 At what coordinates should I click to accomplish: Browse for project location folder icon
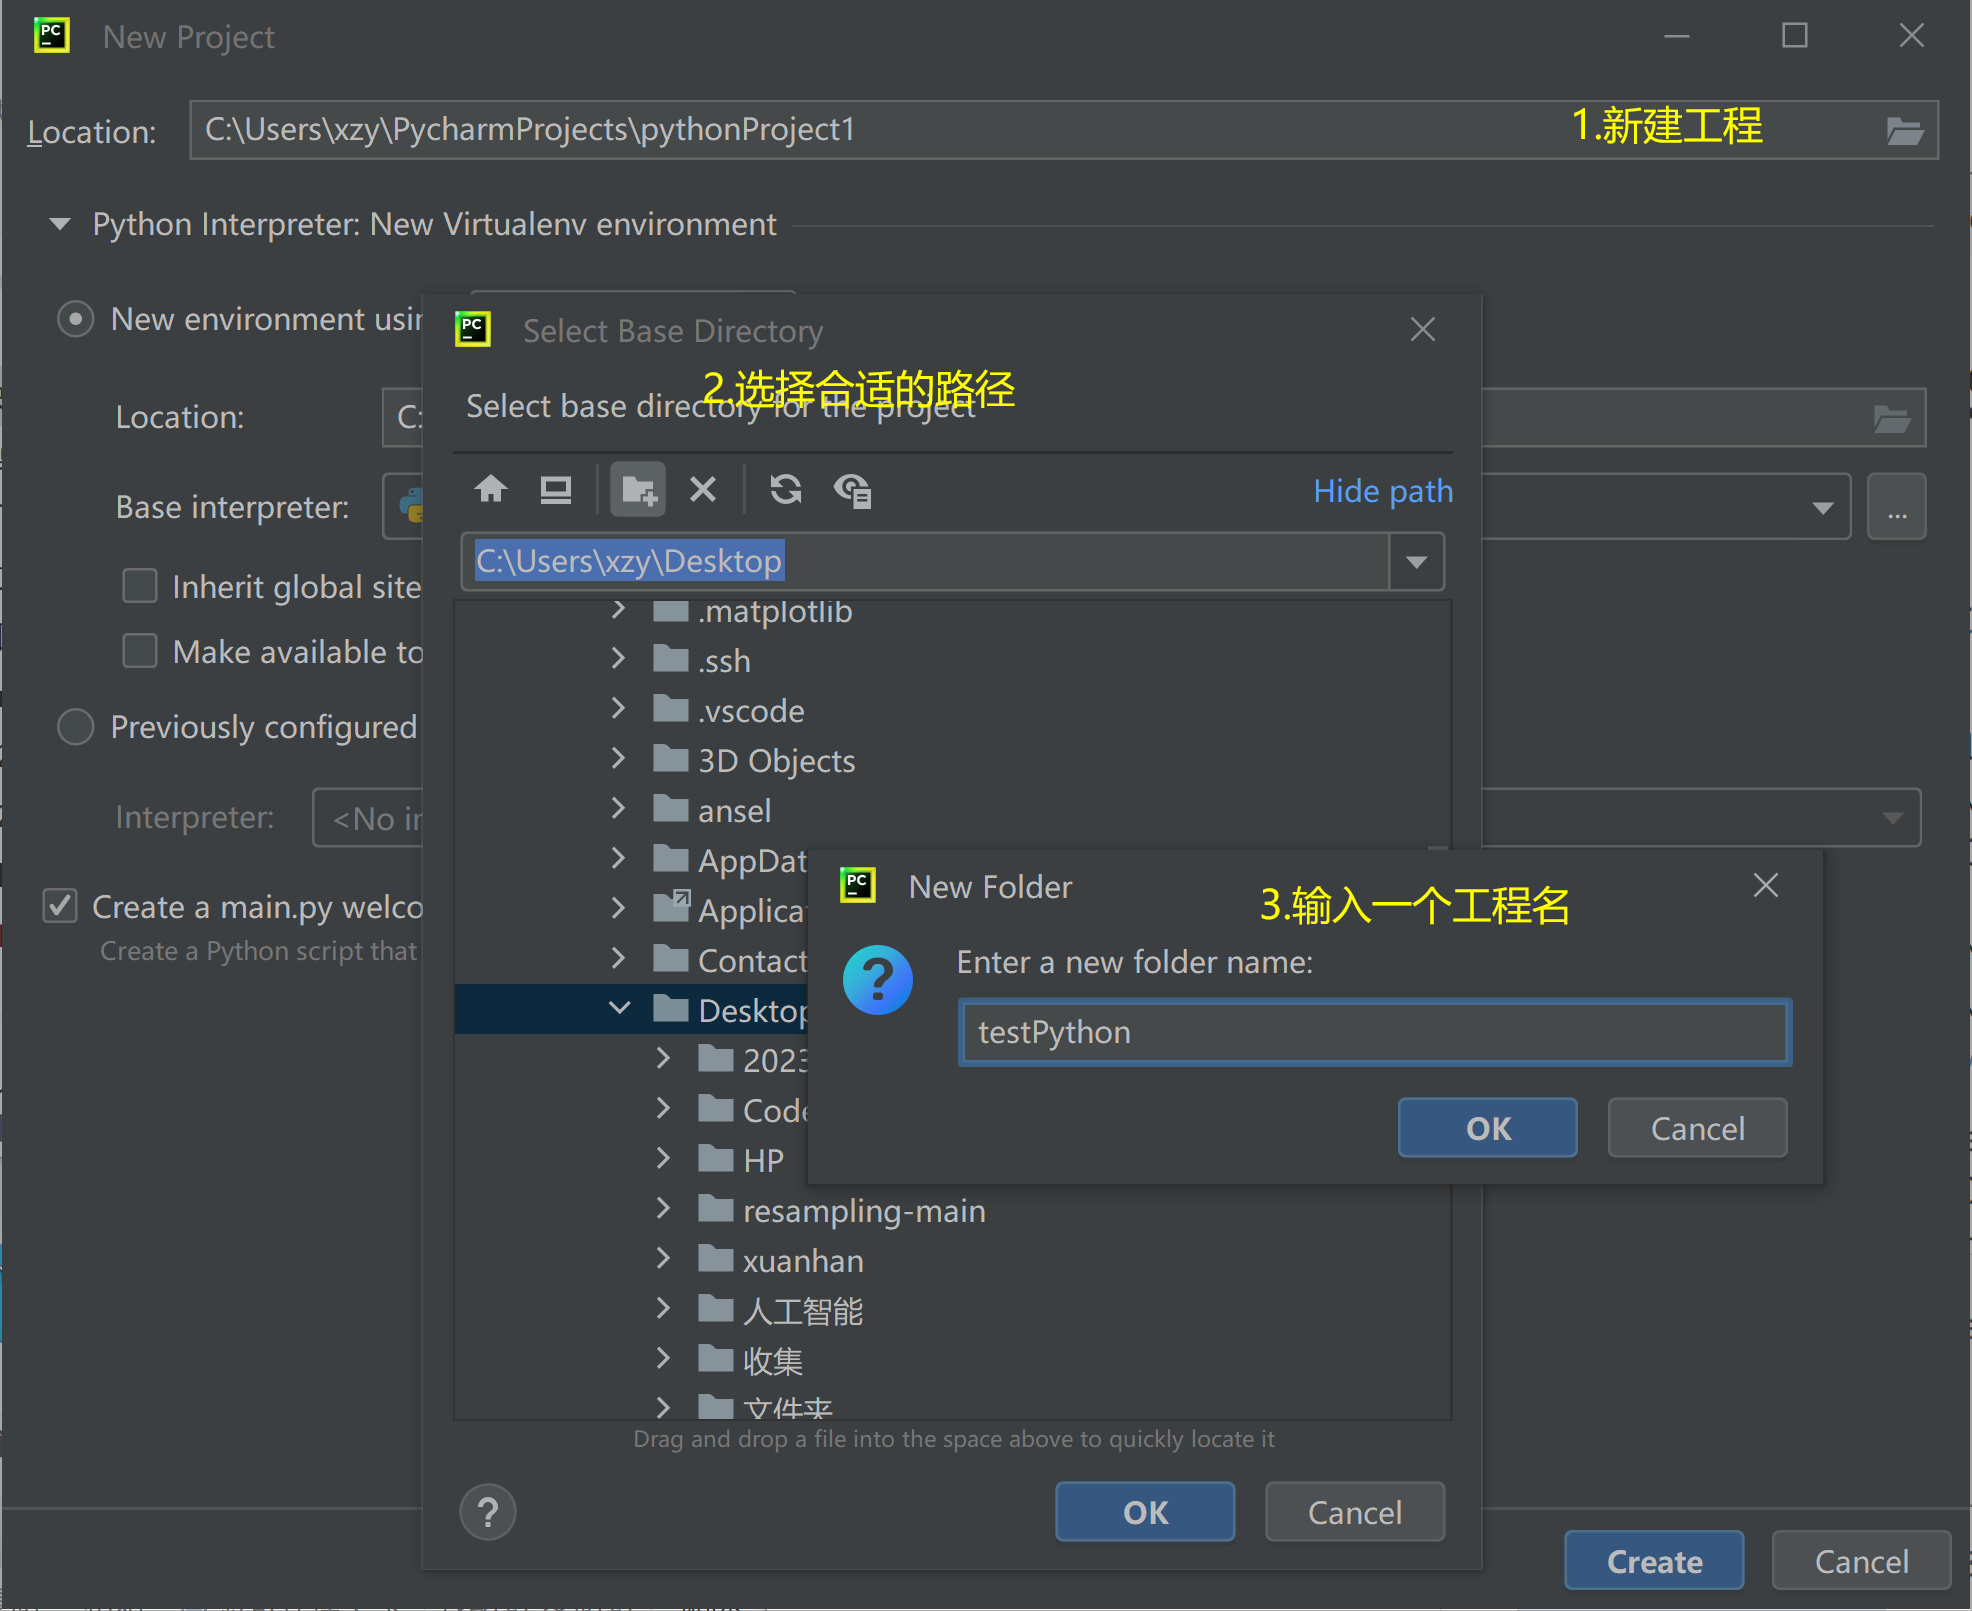click(1905, 131)
